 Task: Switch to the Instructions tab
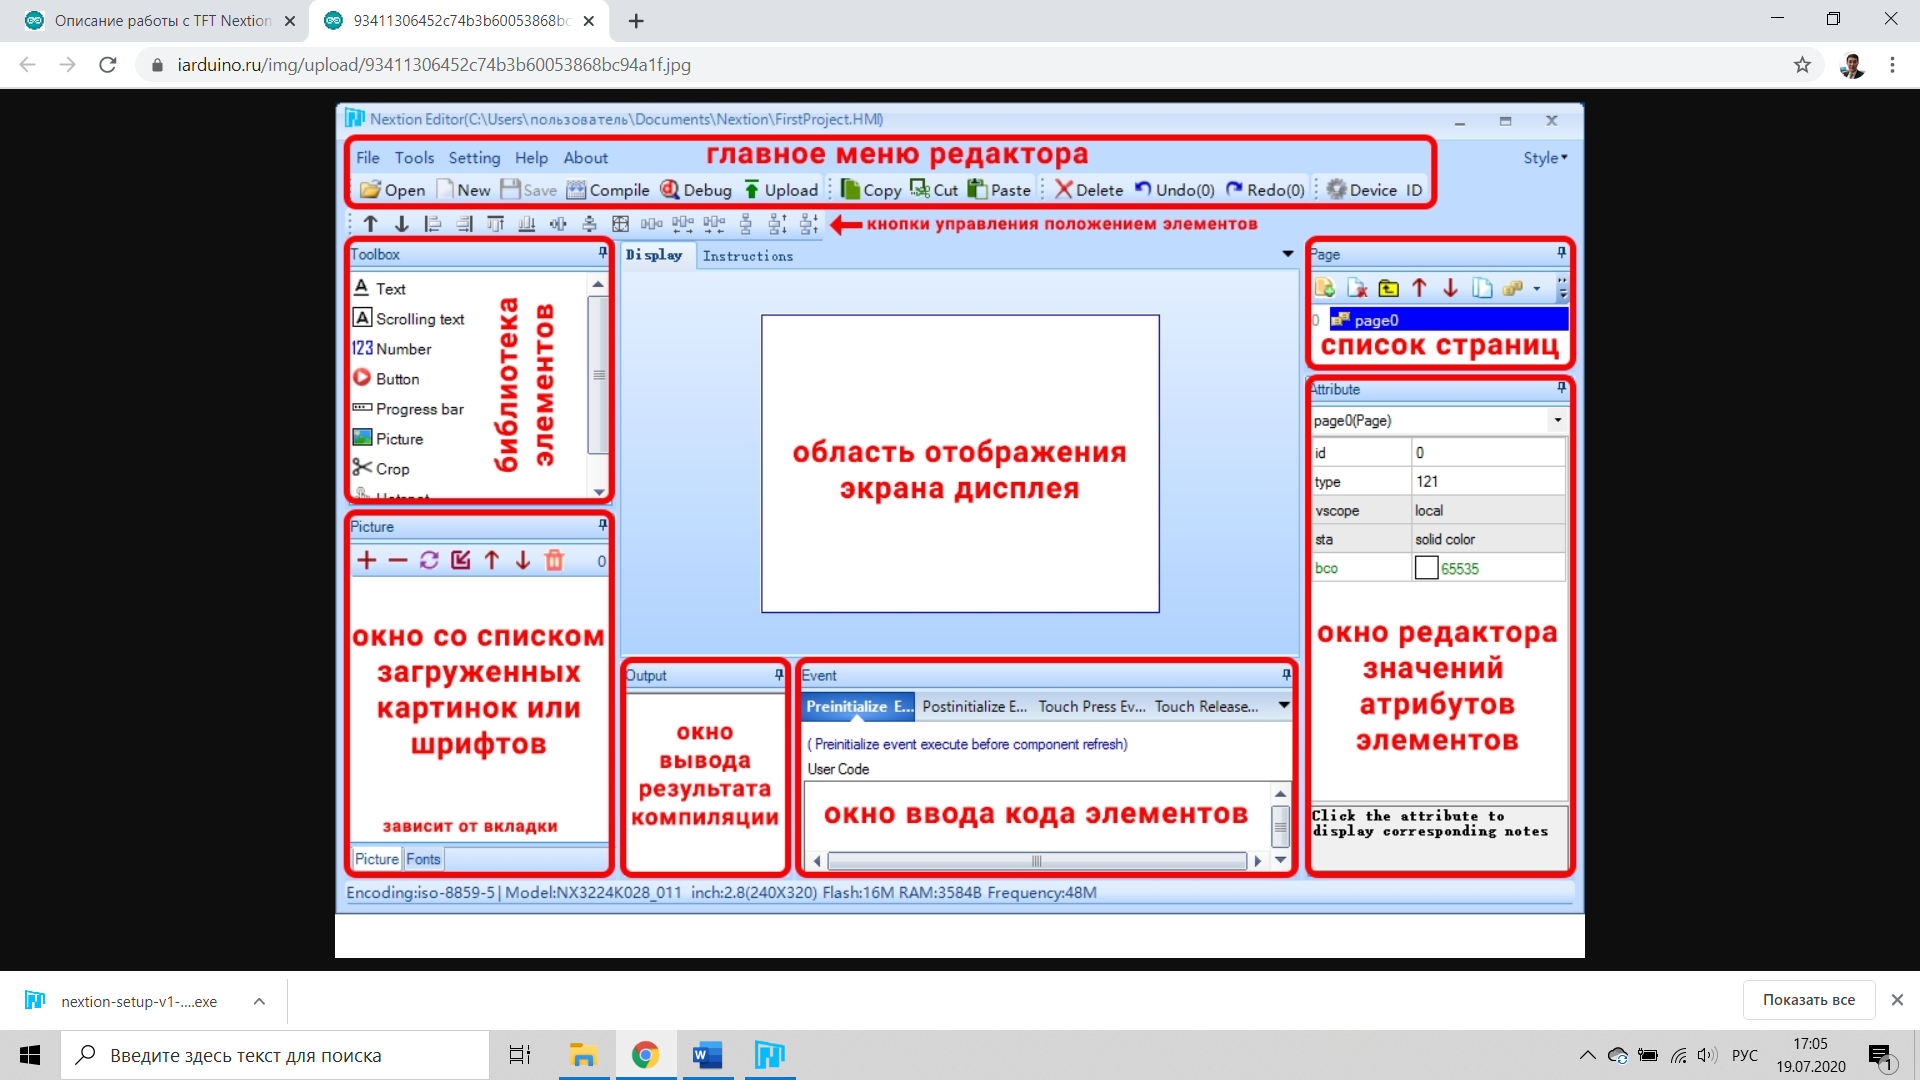[747, 256]
